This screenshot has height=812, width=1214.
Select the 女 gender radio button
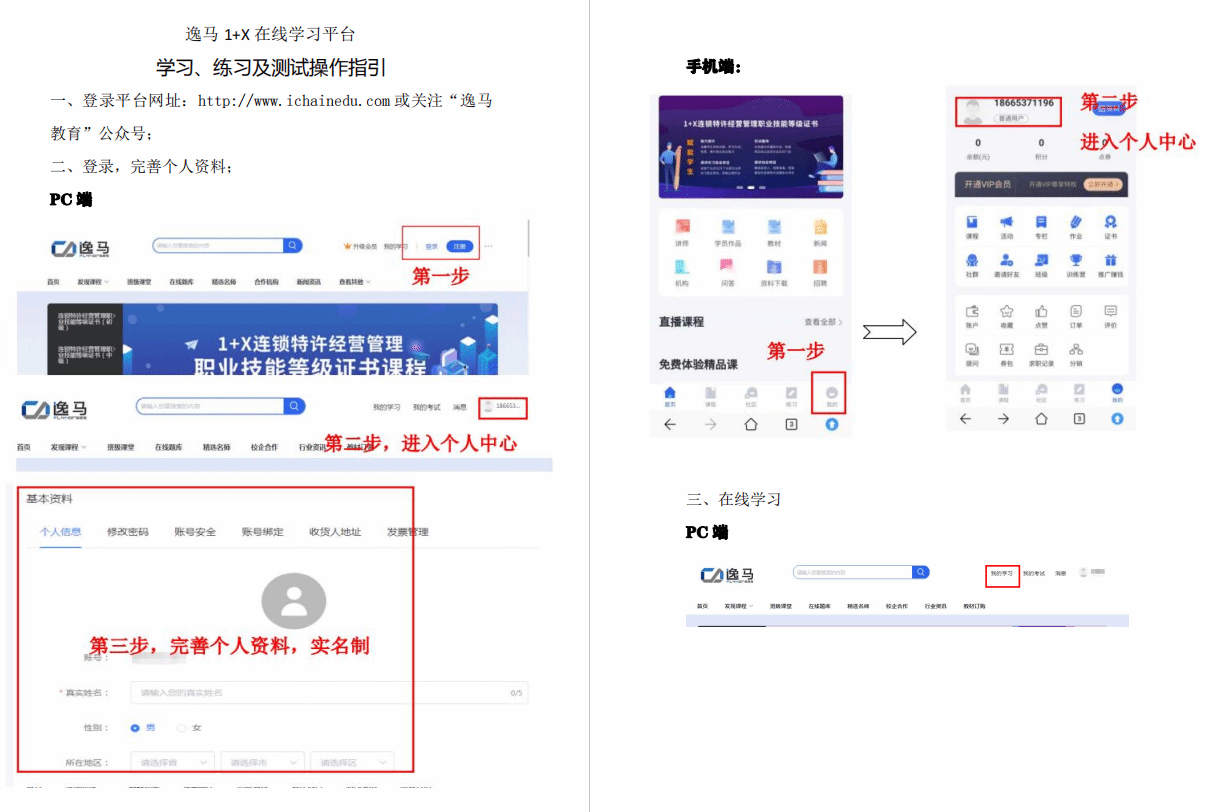(181, 728)
